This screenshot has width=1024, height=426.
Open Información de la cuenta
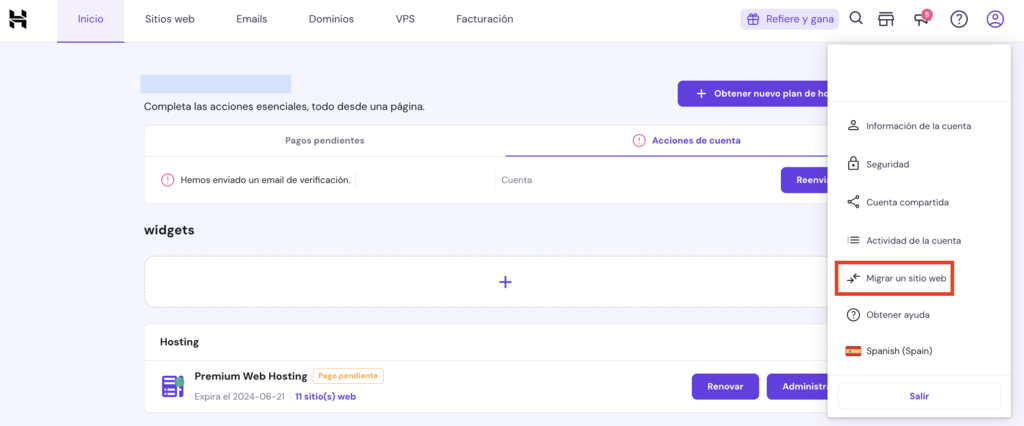(x=917, y=126)
